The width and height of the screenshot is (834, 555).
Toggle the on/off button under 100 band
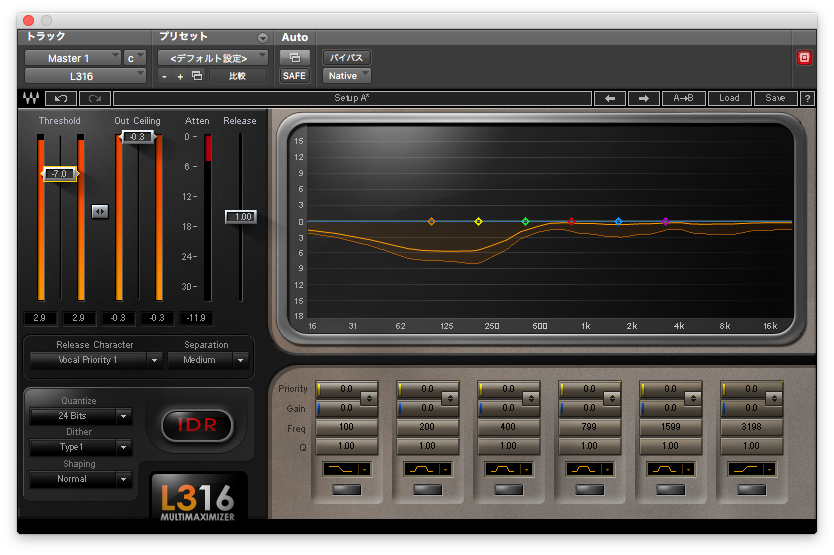(347, 490)
